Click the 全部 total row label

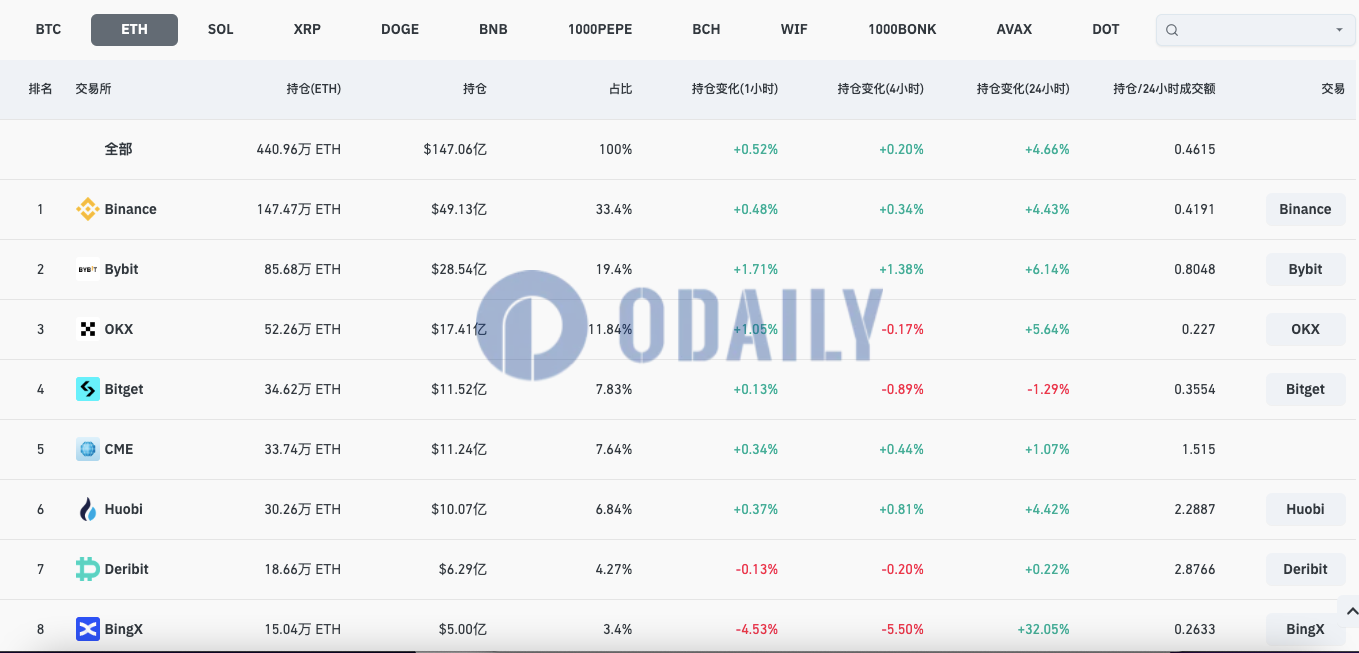click(118, 149)
